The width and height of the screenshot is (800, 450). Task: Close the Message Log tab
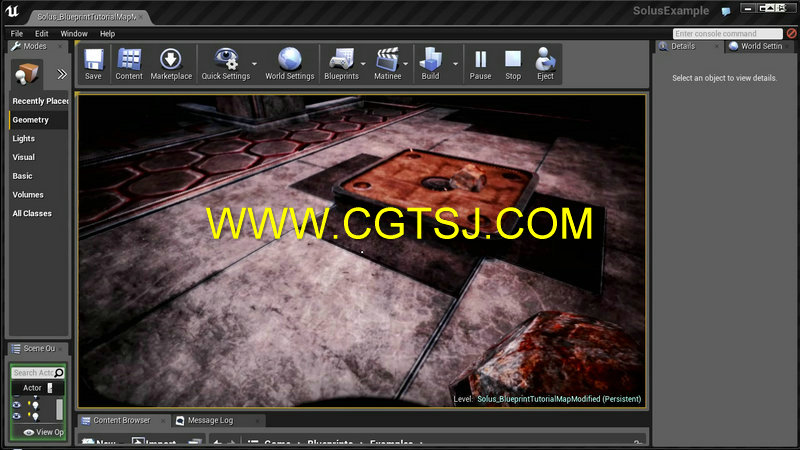(258, 421)
